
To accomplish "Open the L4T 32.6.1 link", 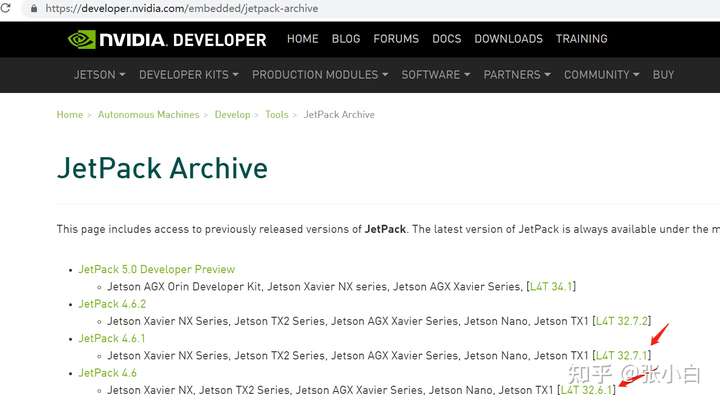I will click(x=586, y=390).
